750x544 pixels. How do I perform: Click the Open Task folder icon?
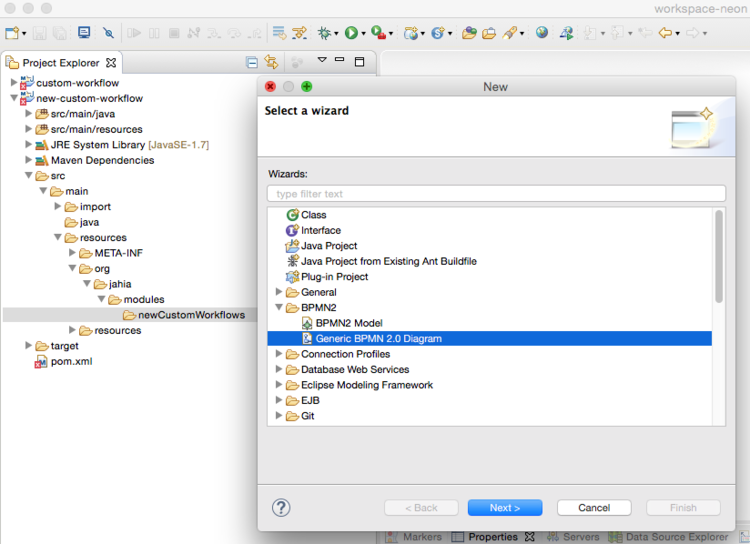pos(489,33)
